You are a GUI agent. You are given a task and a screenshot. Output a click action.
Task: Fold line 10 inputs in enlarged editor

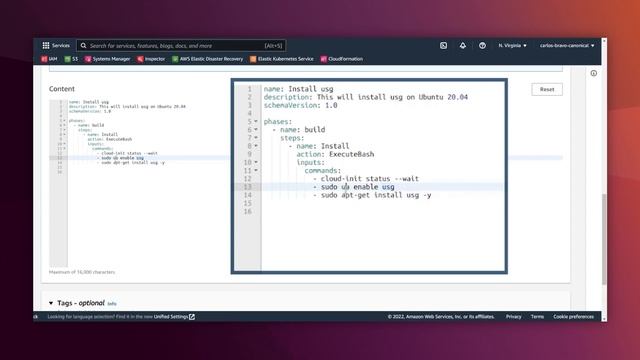[256, 162]
